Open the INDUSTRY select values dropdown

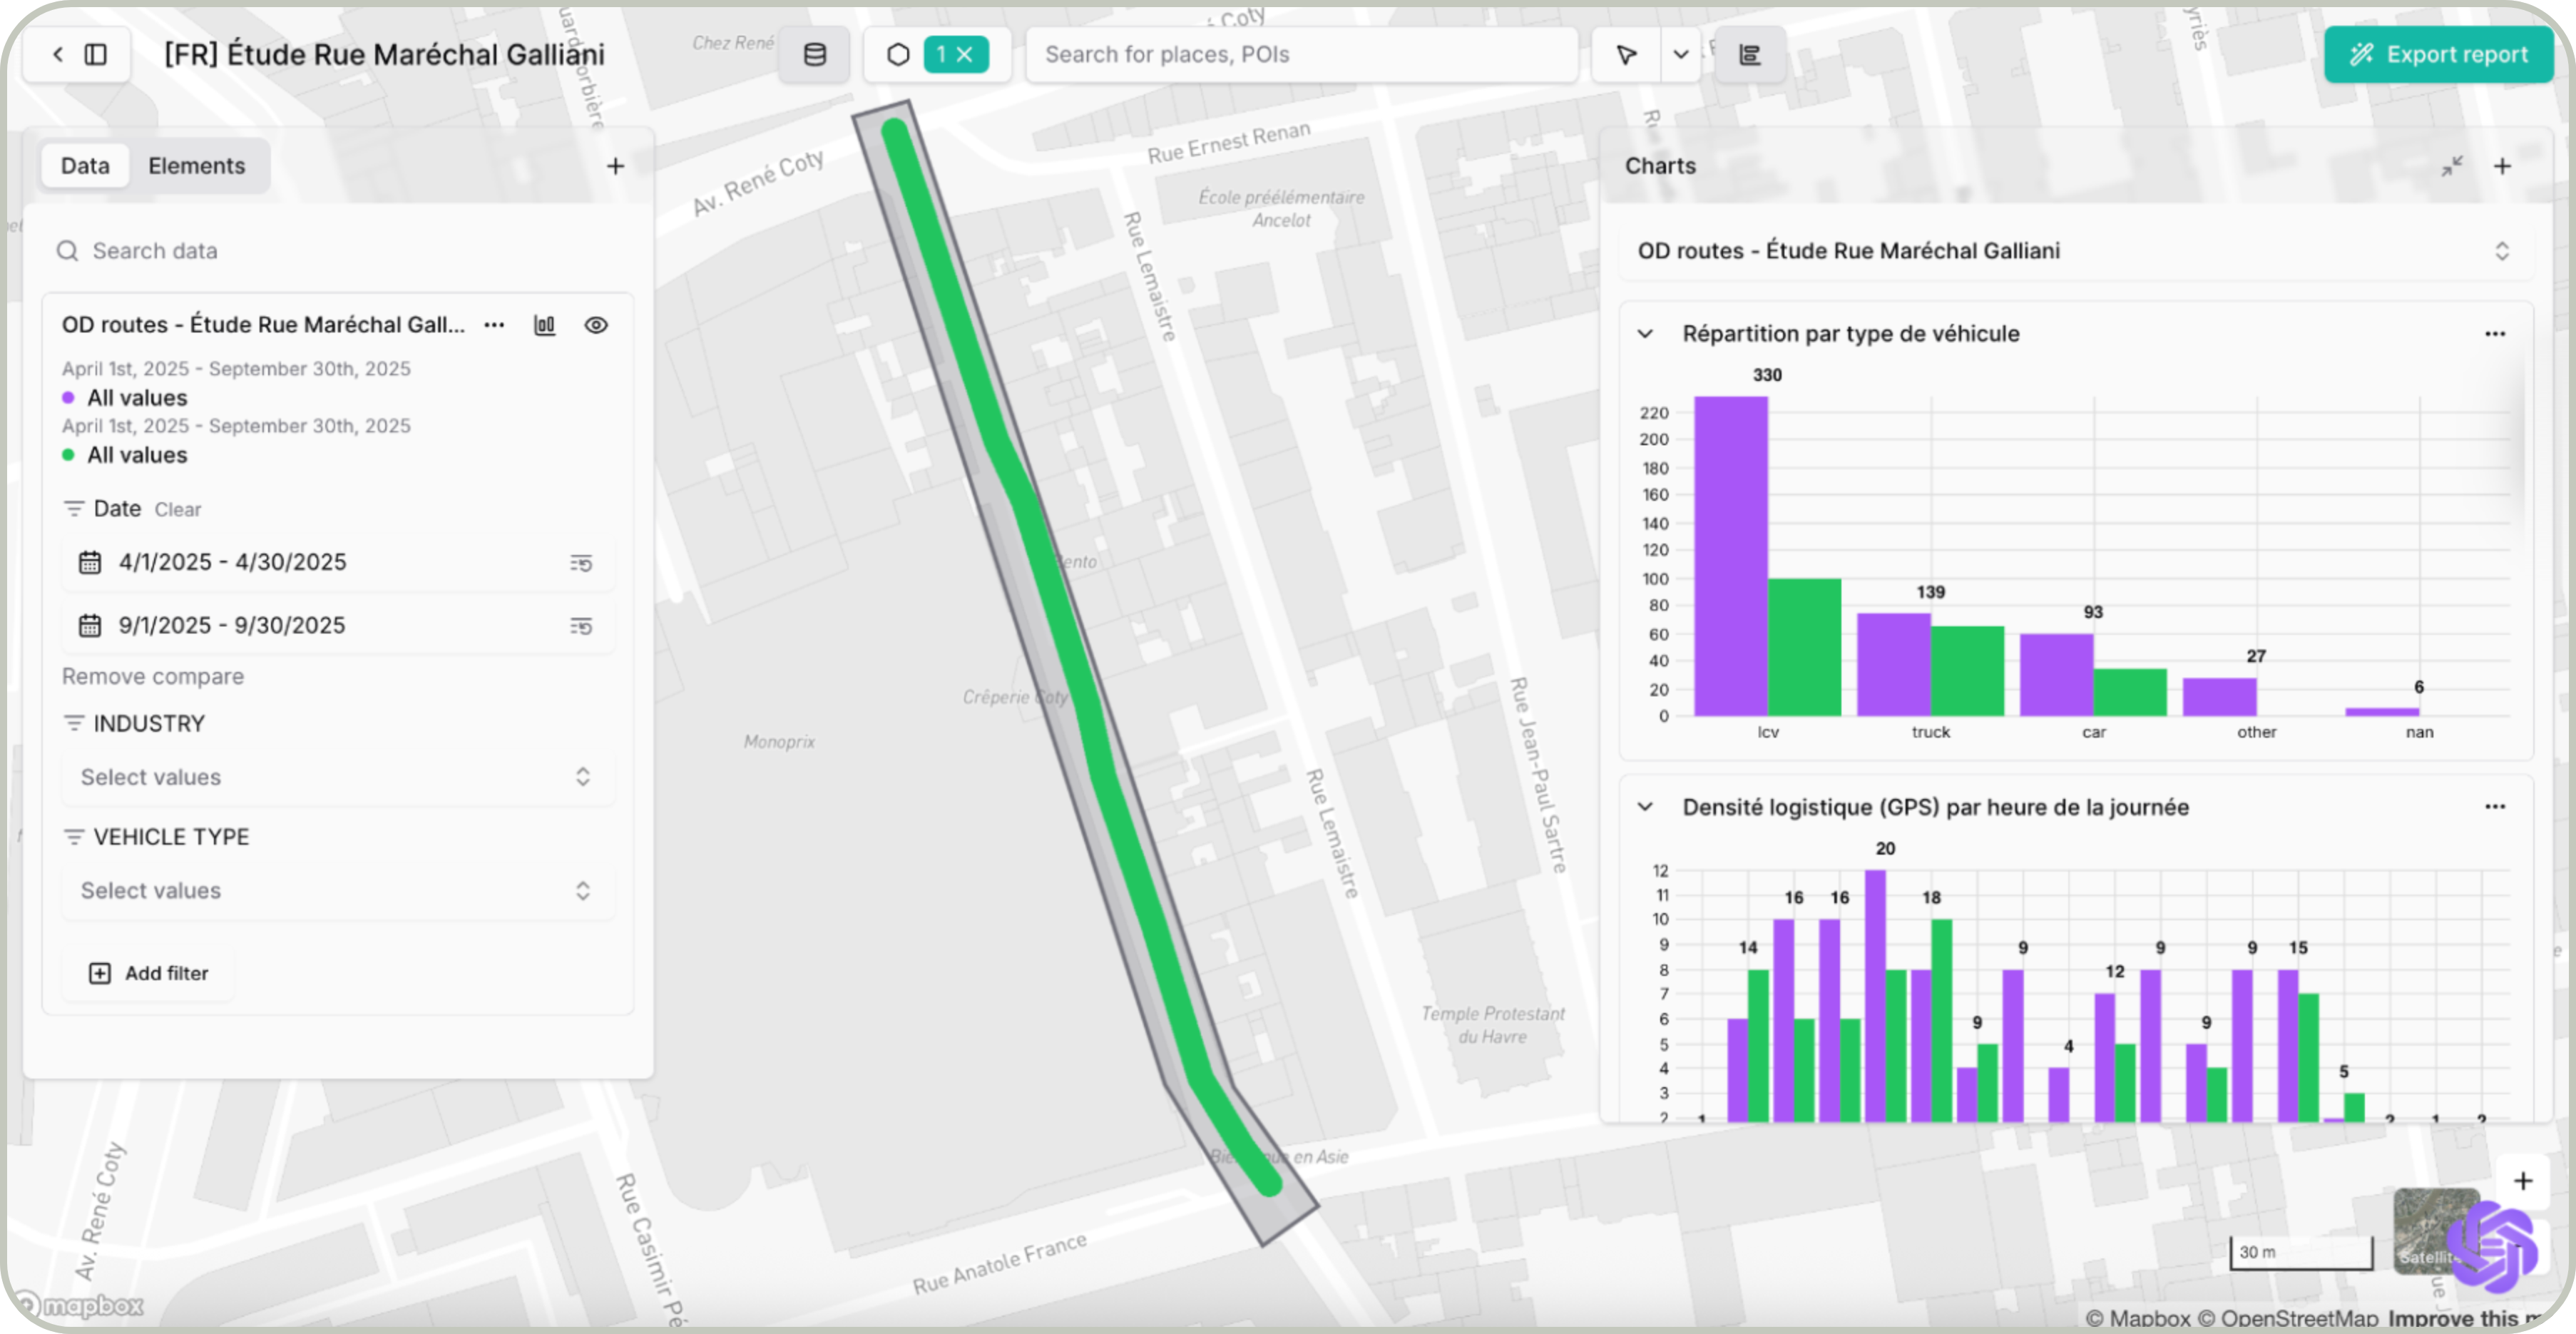coord(336,777)
